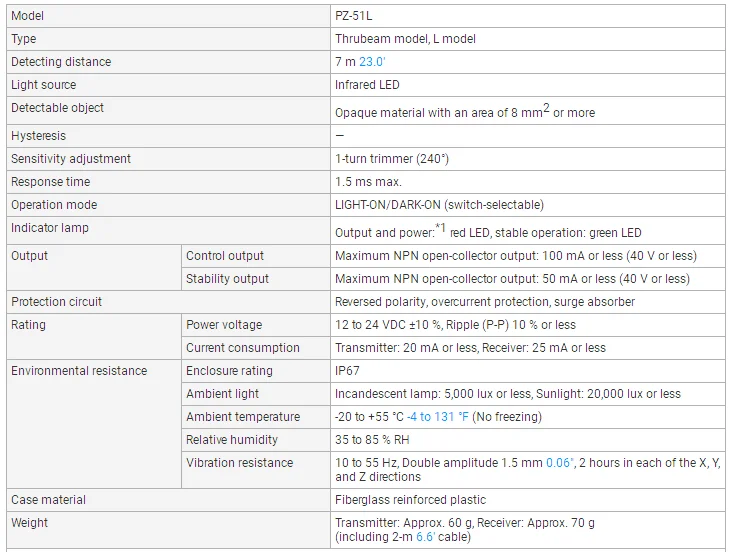Select the PZ-51L model value cell
Screen dimensions: 731x552
[354, 16]
